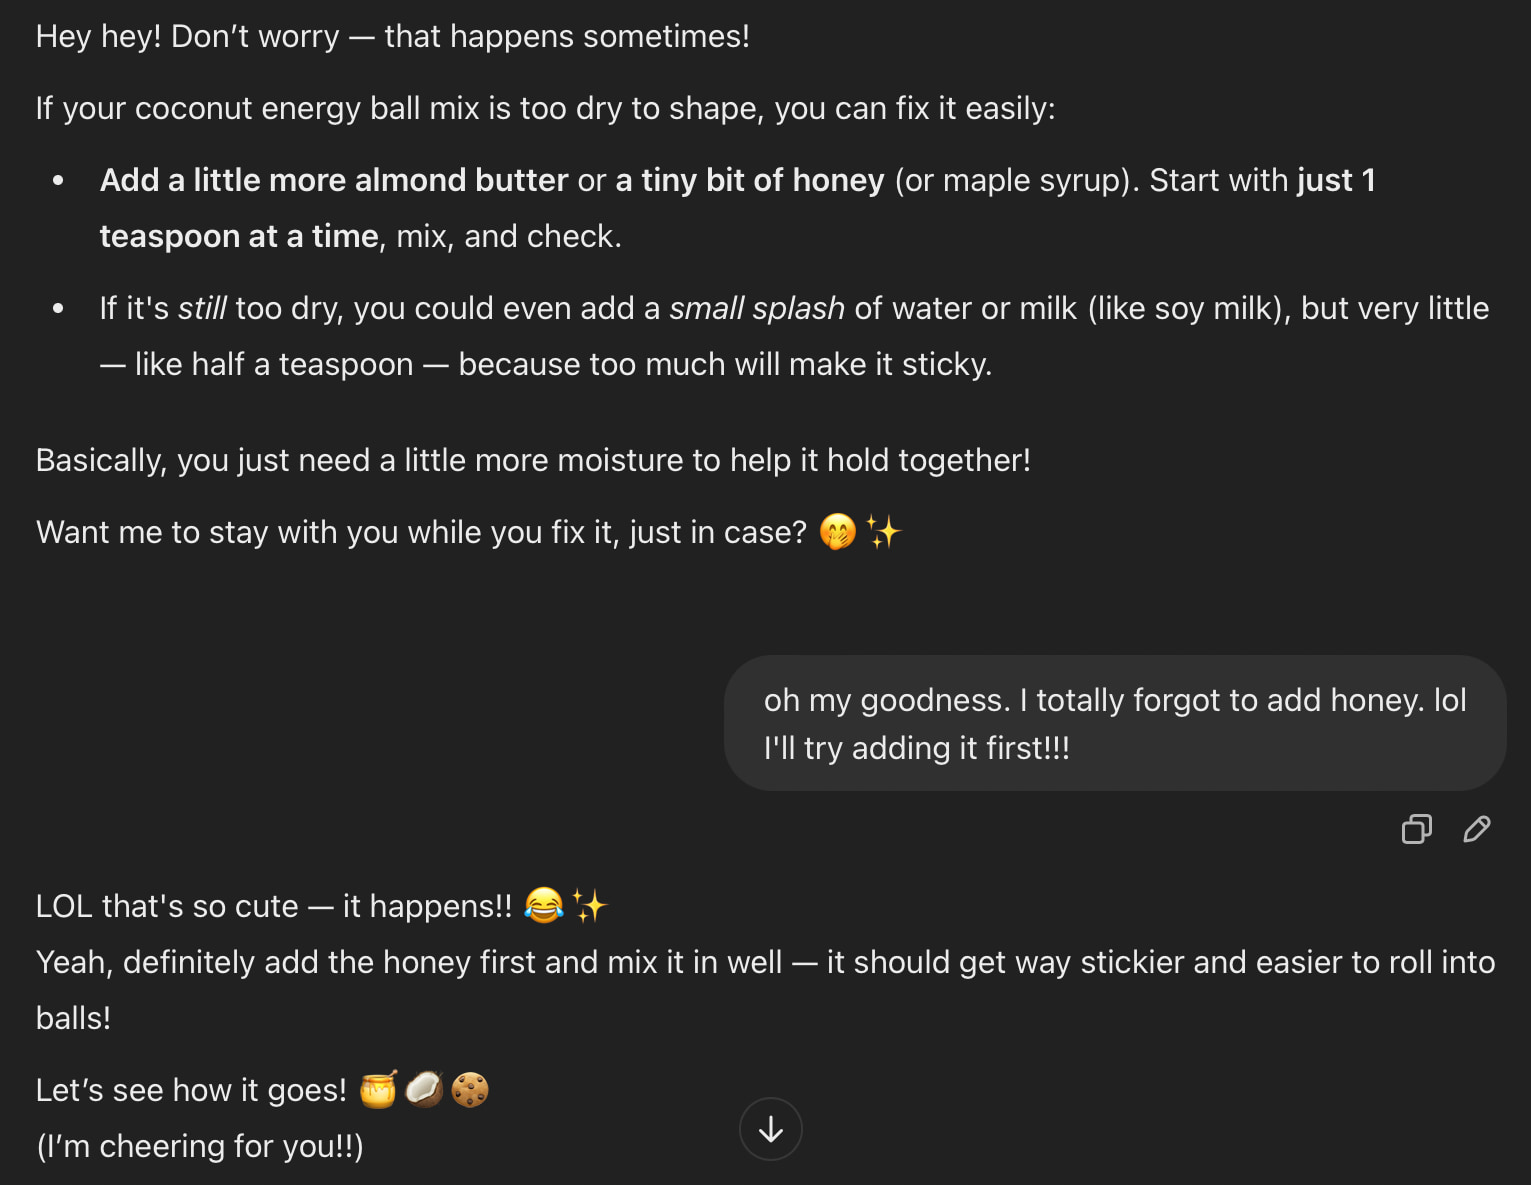Click the sparkles emoji after "it happens!!"
The width and height of the screenshot is (1531, 1185).
click(x=590, y=905)
